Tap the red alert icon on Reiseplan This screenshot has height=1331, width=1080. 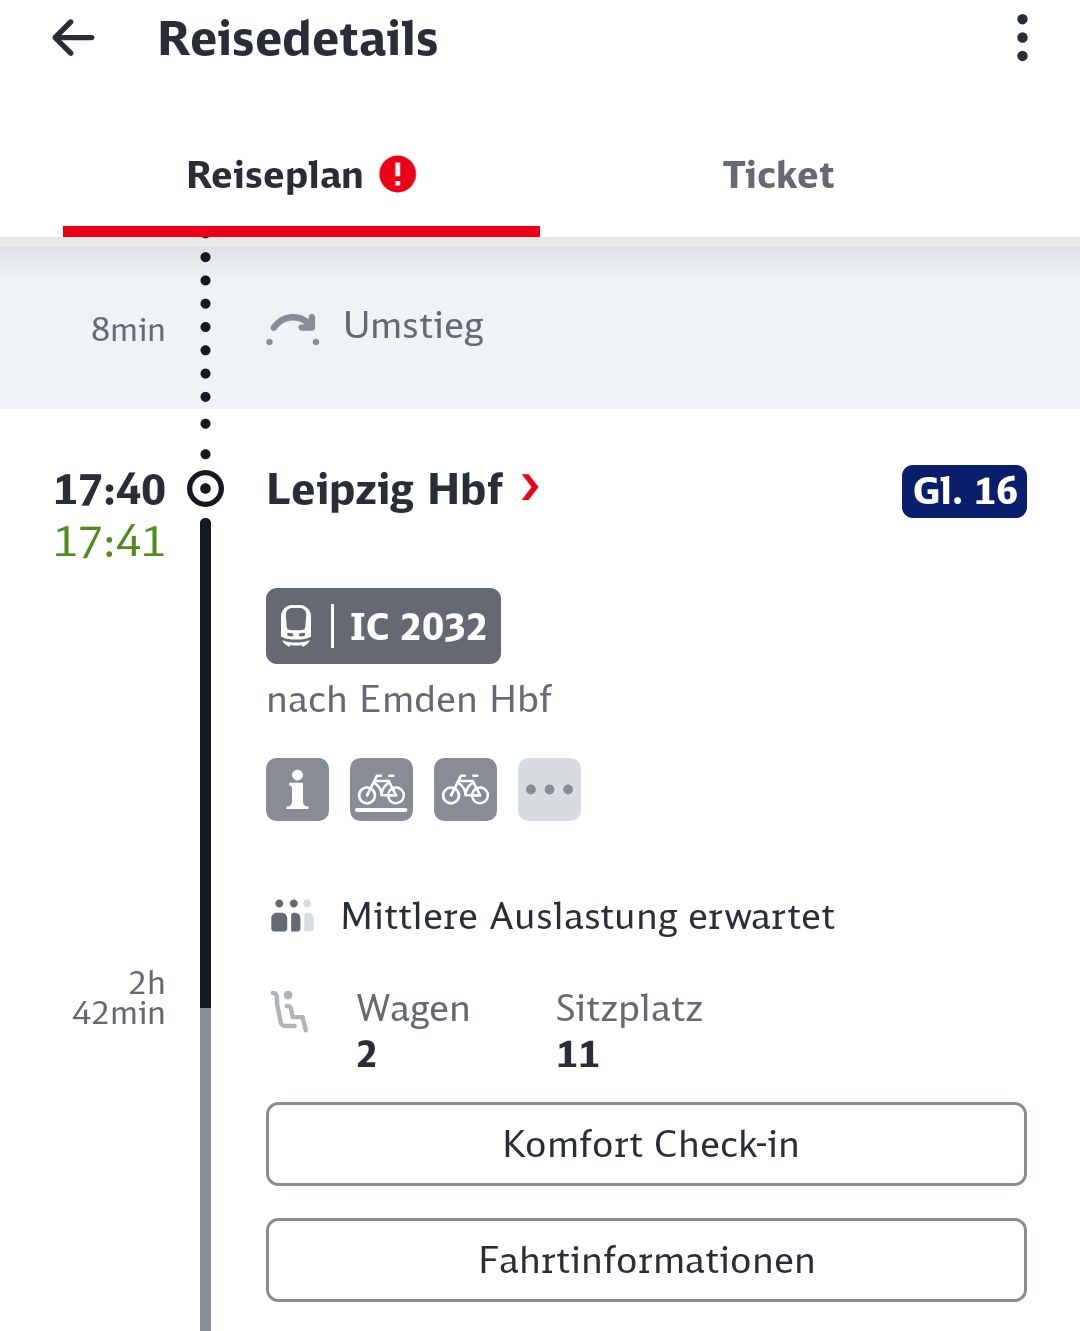397,174
